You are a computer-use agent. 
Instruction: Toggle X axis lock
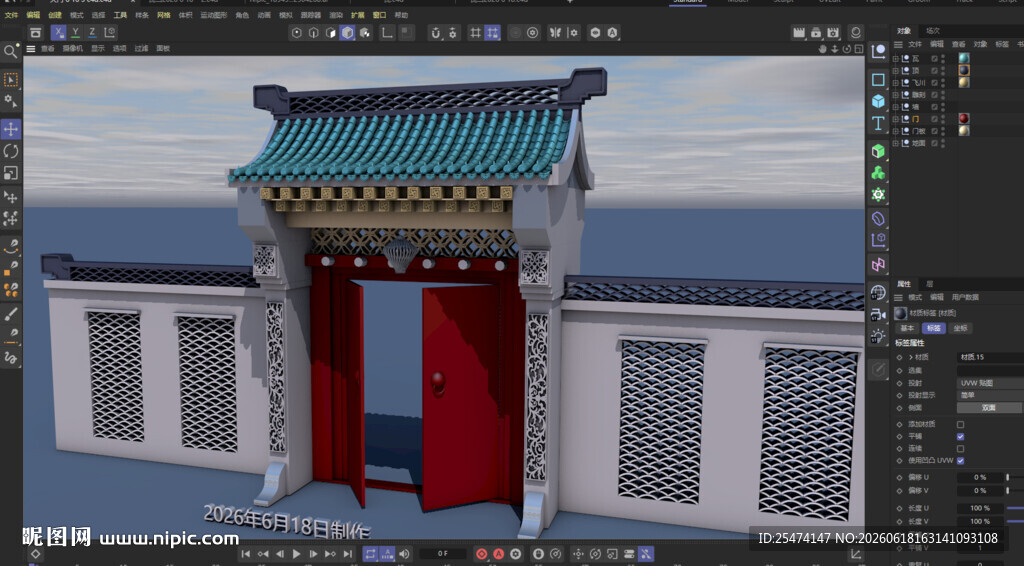click(x=59, y=32)
